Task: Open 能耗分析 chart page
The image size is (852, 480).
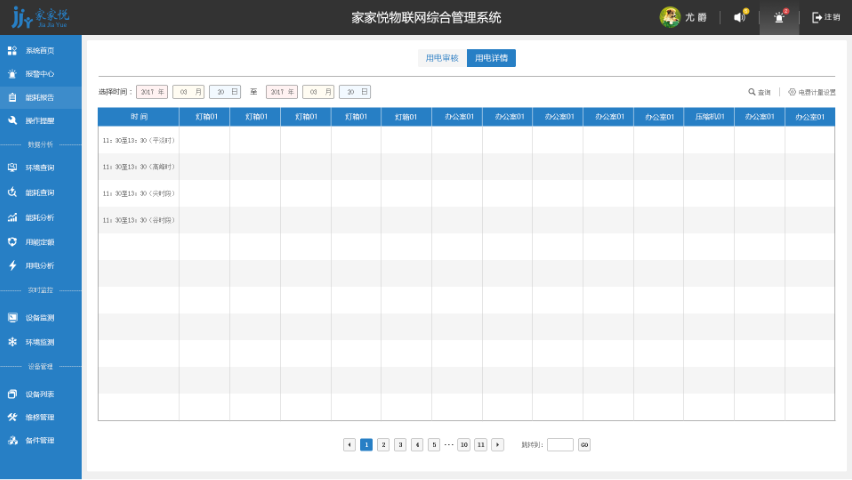Action: [40, 217]
